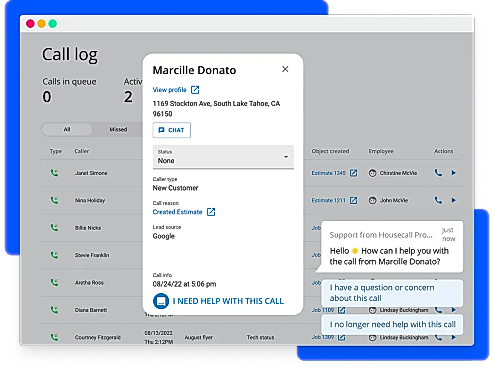The height and width of the screenshot is (368, 494).
Task: Call back Nina Holiday with phone icon
Action: point(438,200)
